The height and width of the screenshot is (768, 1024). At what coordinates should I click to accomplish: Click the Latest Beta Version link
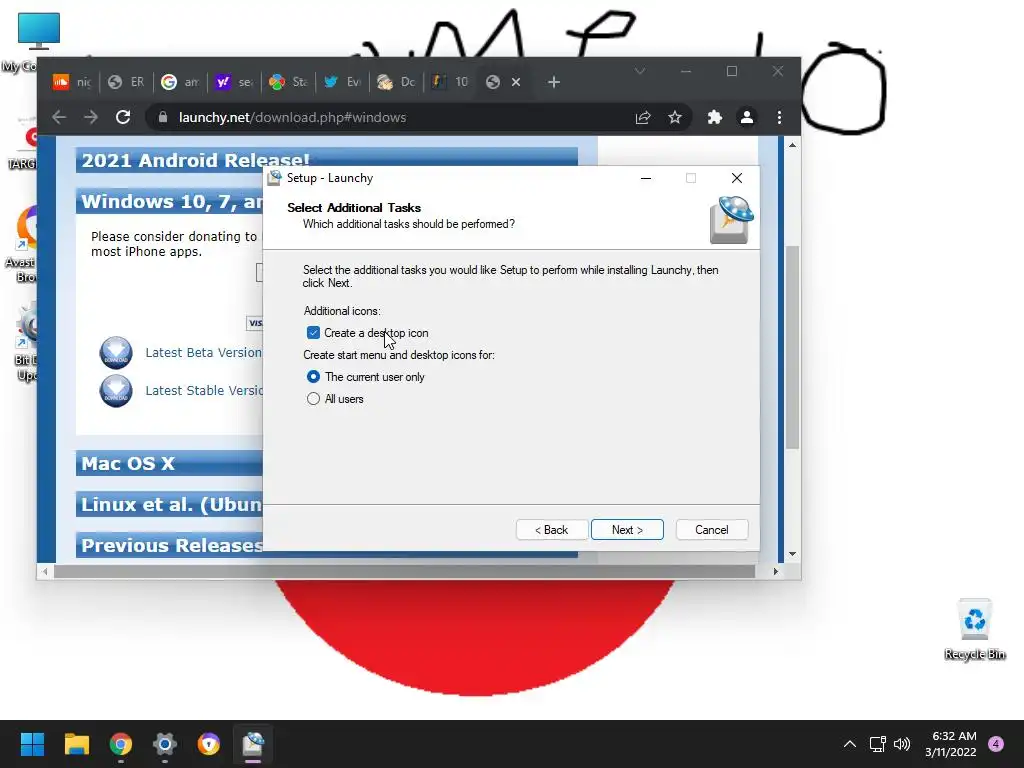(203, 353)
